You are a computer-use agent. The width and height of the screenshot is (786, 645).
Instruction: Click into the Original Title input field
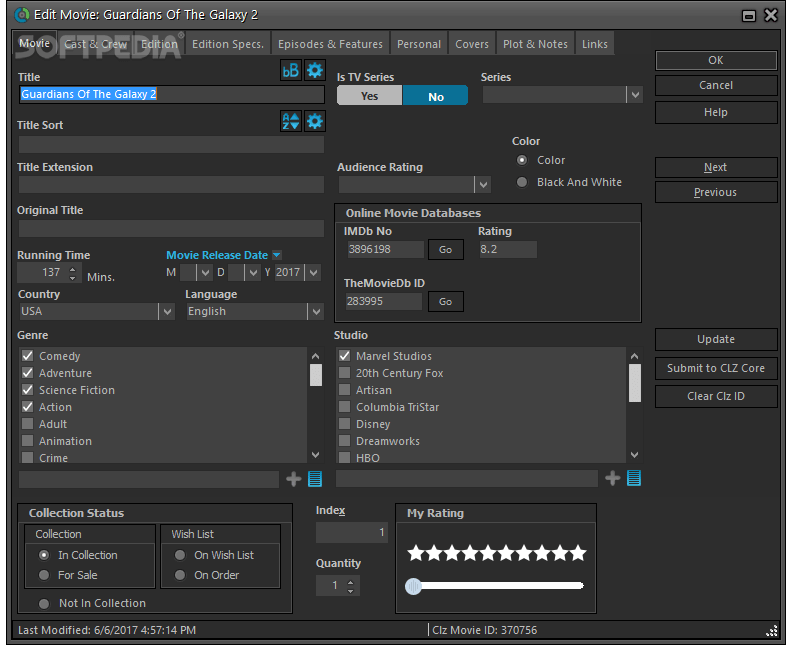point(171,228)
